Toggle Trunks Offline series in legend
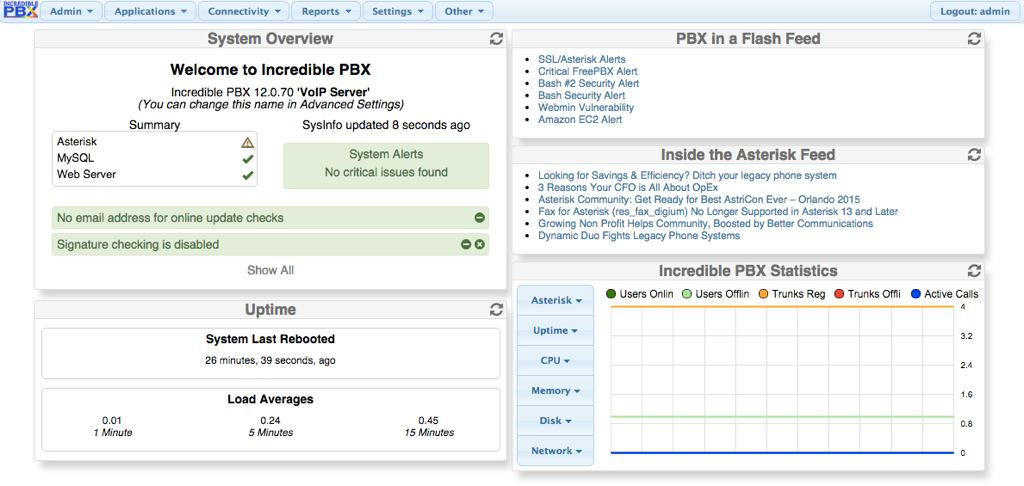Image resolution: width=1024 pixels, height=486 pixels. coord(867,294)
